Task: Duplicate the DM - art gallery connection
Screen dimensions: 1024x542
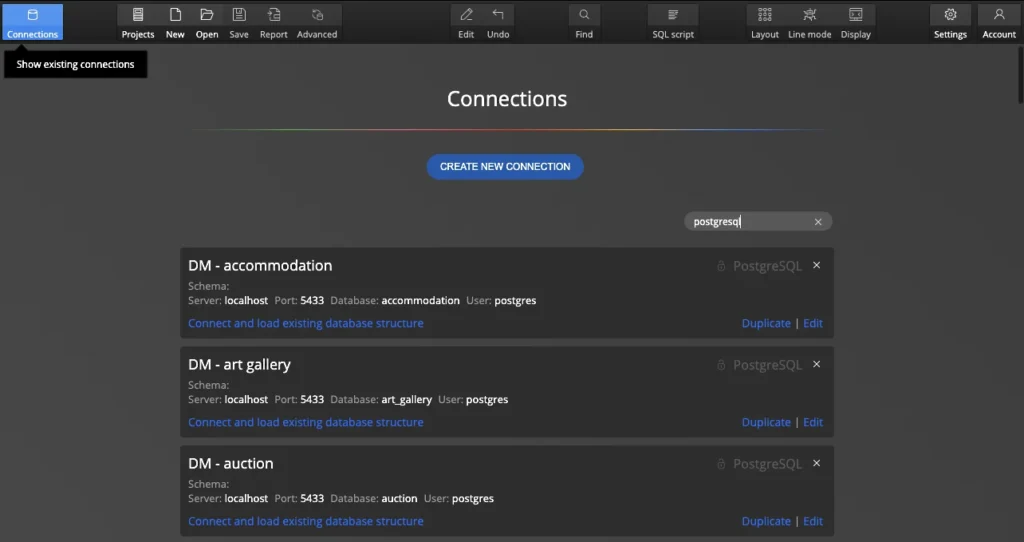Action: click(766, 422)
